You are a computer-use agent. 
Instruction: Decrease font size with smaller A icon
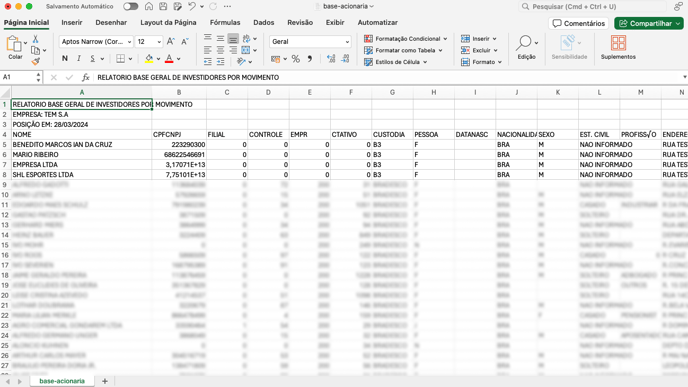click(185, 42)
